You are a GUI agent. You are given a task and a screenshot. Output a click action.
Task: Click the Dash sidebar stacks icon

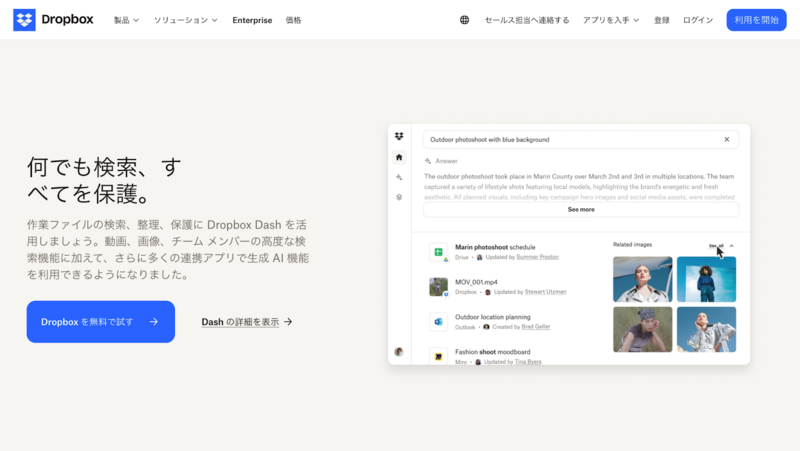coord(399,197)
